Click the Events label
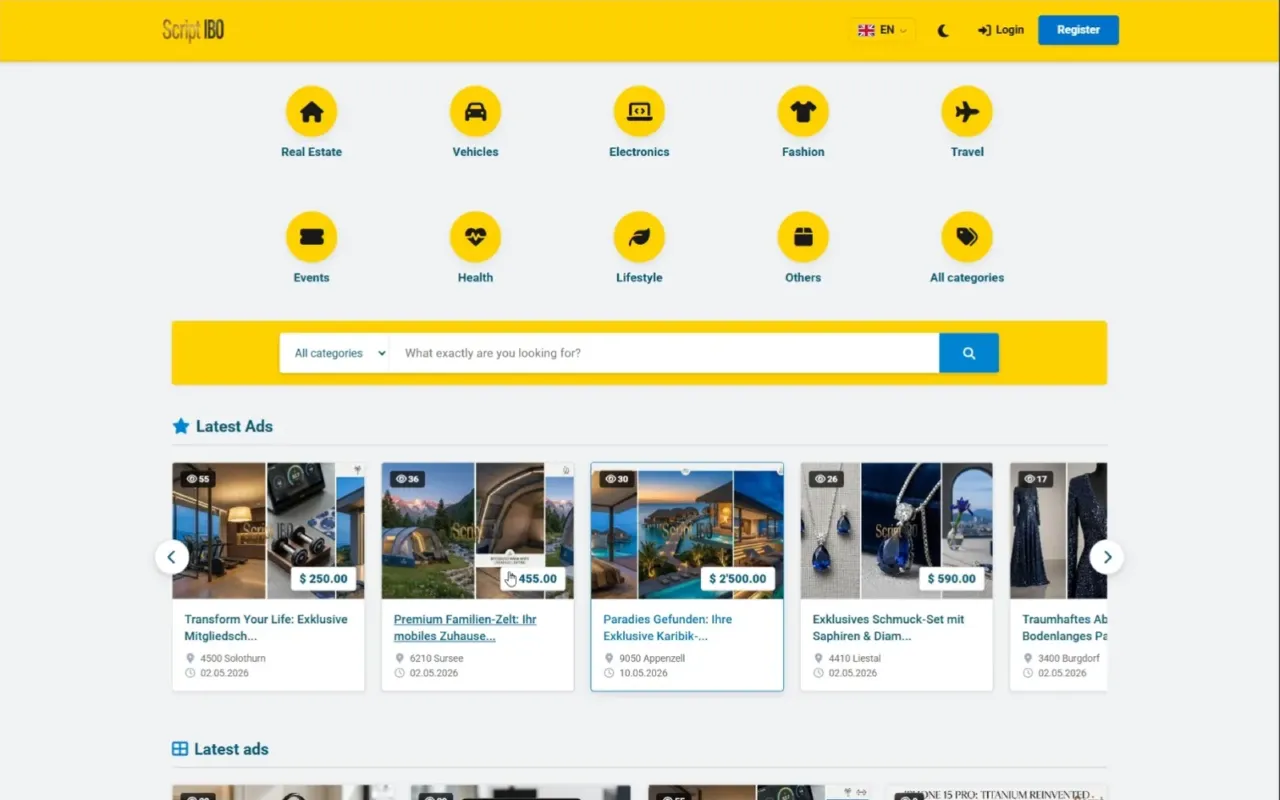The height and width of the screenshot is (800, 1280). [x=311, y=278]
